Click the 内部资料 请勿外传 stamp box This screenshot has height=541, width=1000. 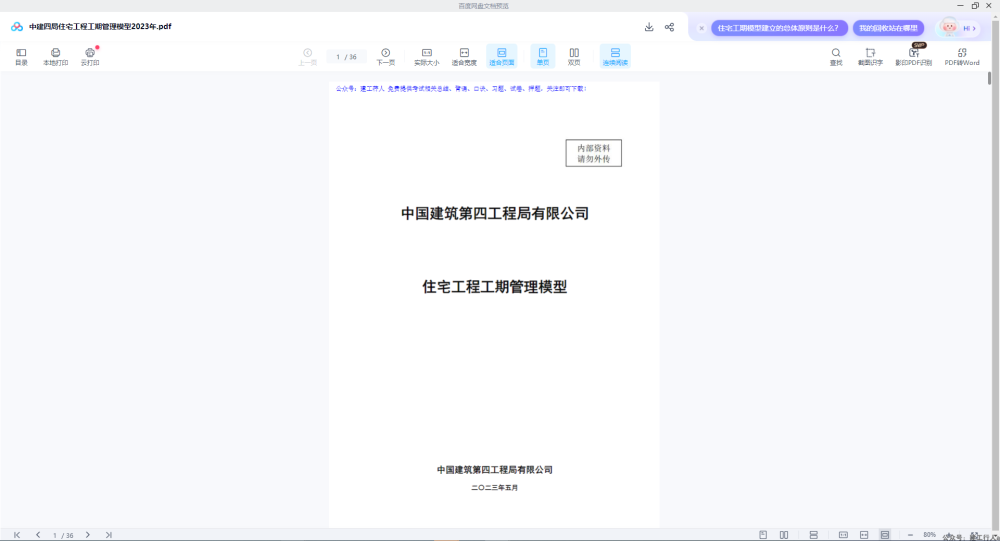594,153
